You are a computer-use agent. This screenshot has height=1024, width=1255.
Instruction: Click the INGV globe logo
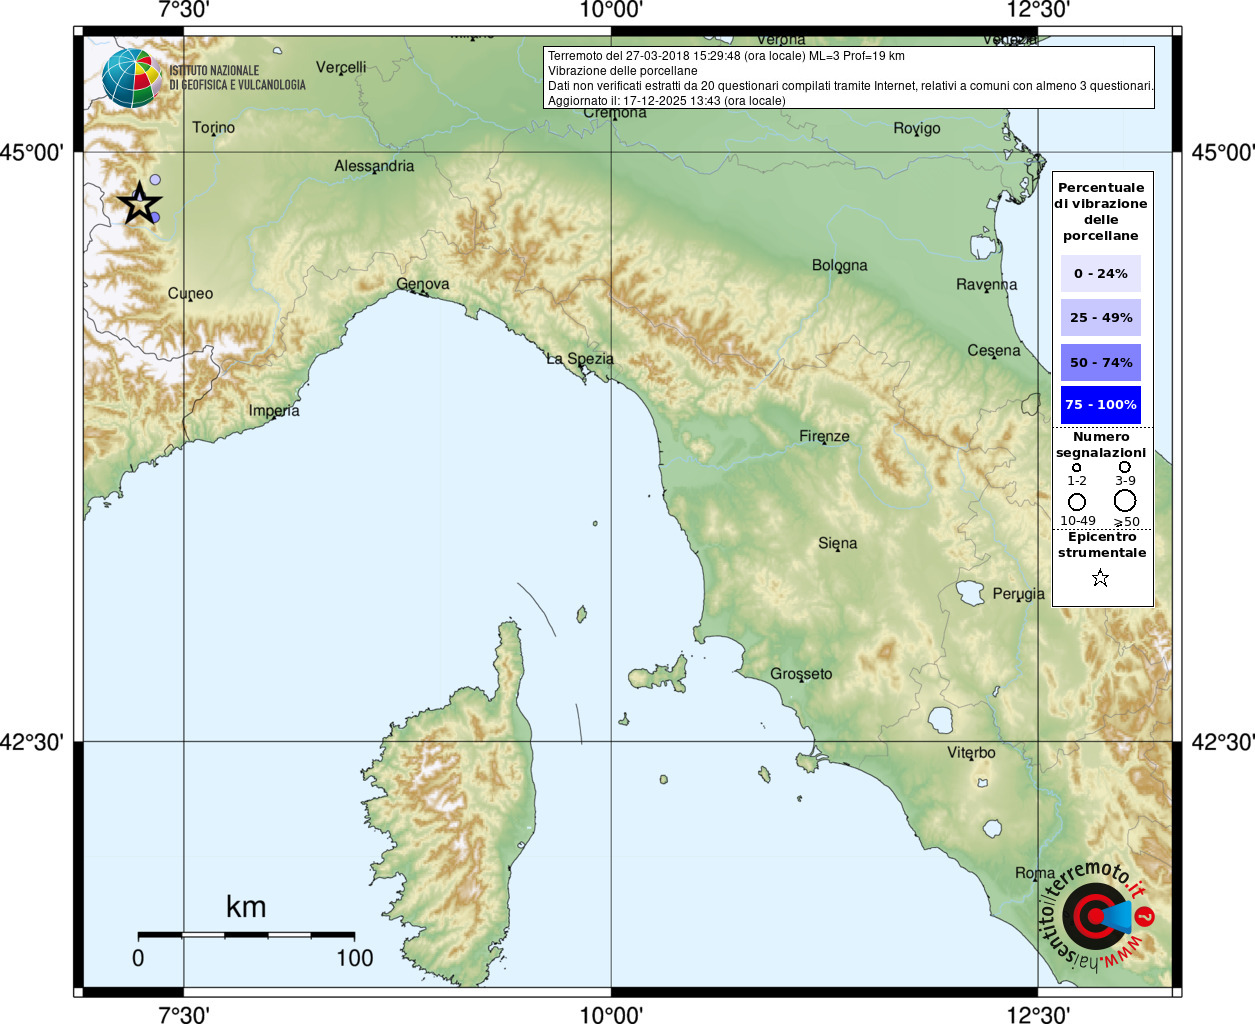[x=131, y=78]
